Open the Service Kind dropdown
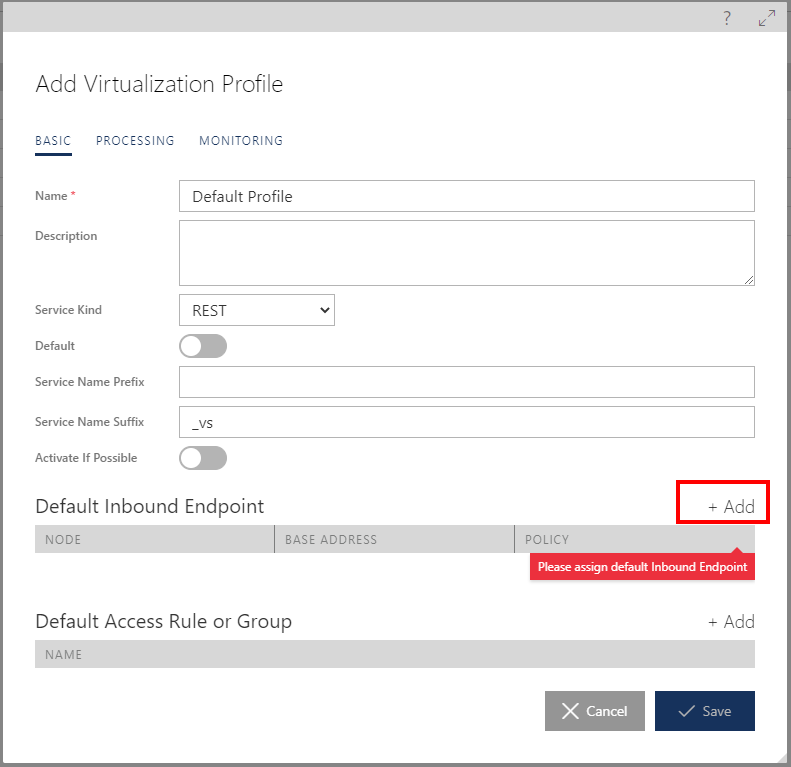791x767 pixels. [x=257, y=310]
